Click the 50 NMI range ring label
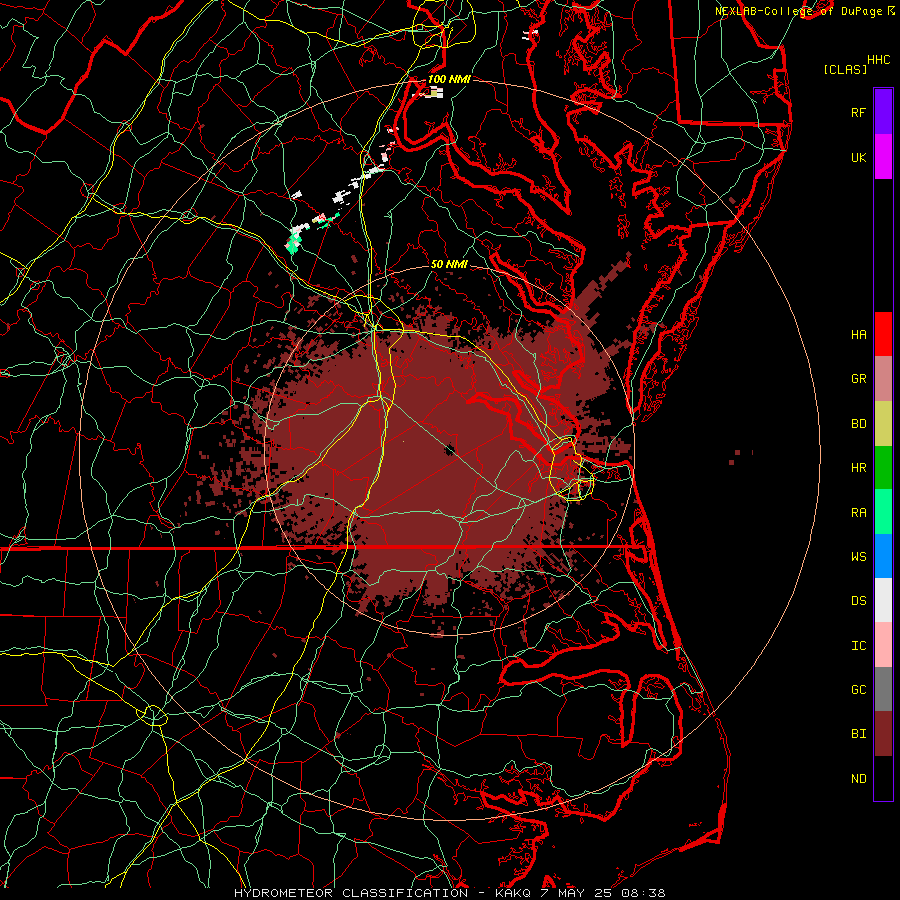The height and width of the screenshot is (900, 900). tap(449, 264)
